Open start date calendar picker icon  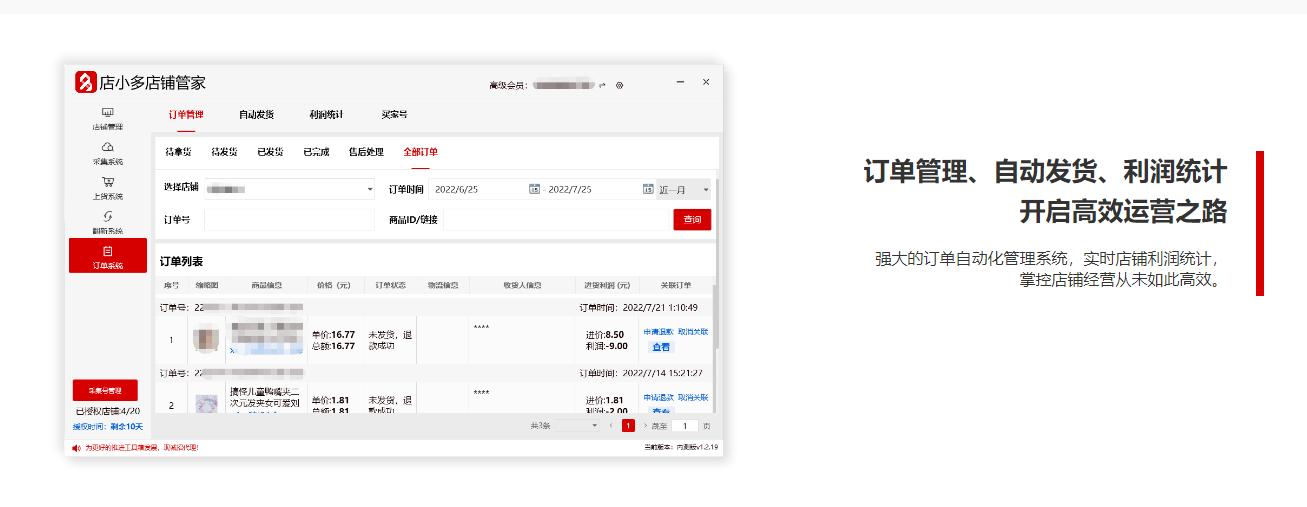(x=534, y=189)
